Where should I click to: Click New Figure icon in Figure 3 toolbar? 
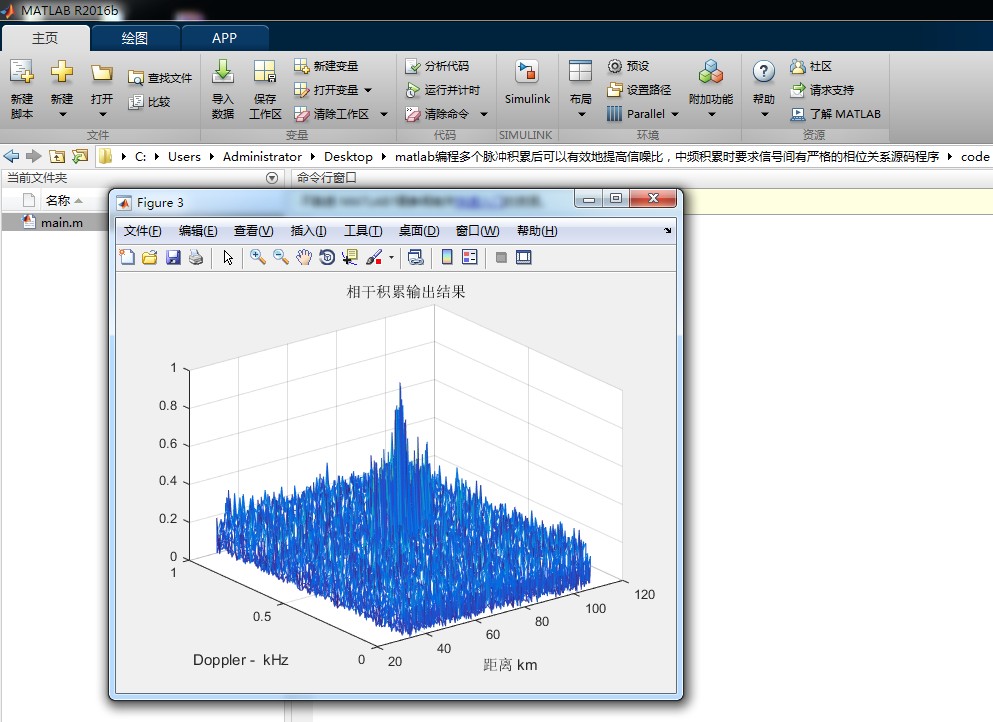coord(127,257)
